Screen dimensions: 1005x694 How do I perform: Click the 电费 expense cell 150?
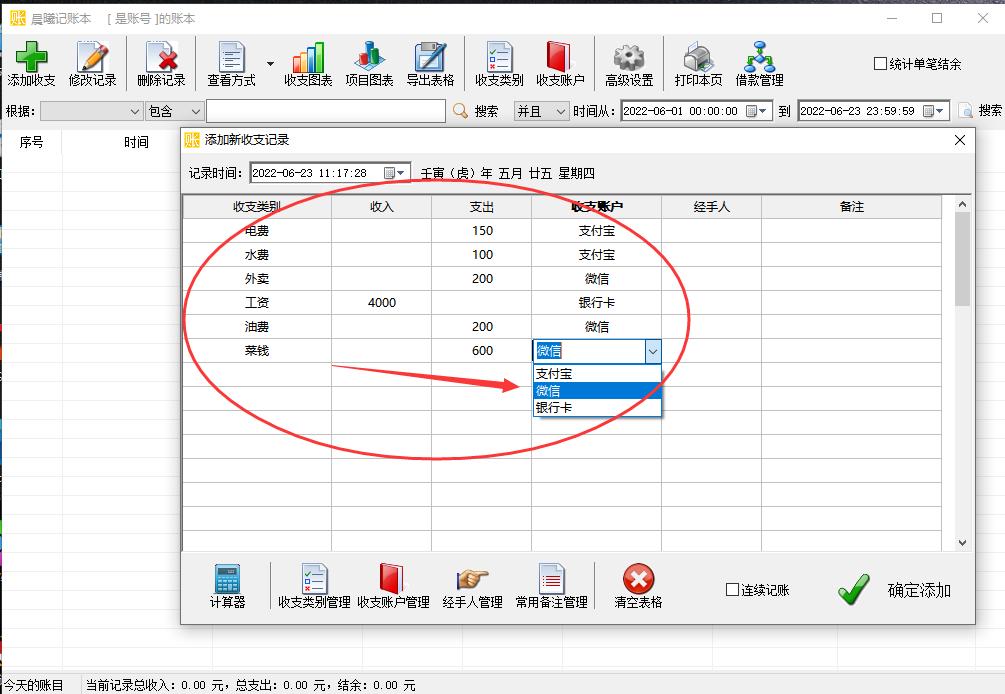(x=481, y=231)
